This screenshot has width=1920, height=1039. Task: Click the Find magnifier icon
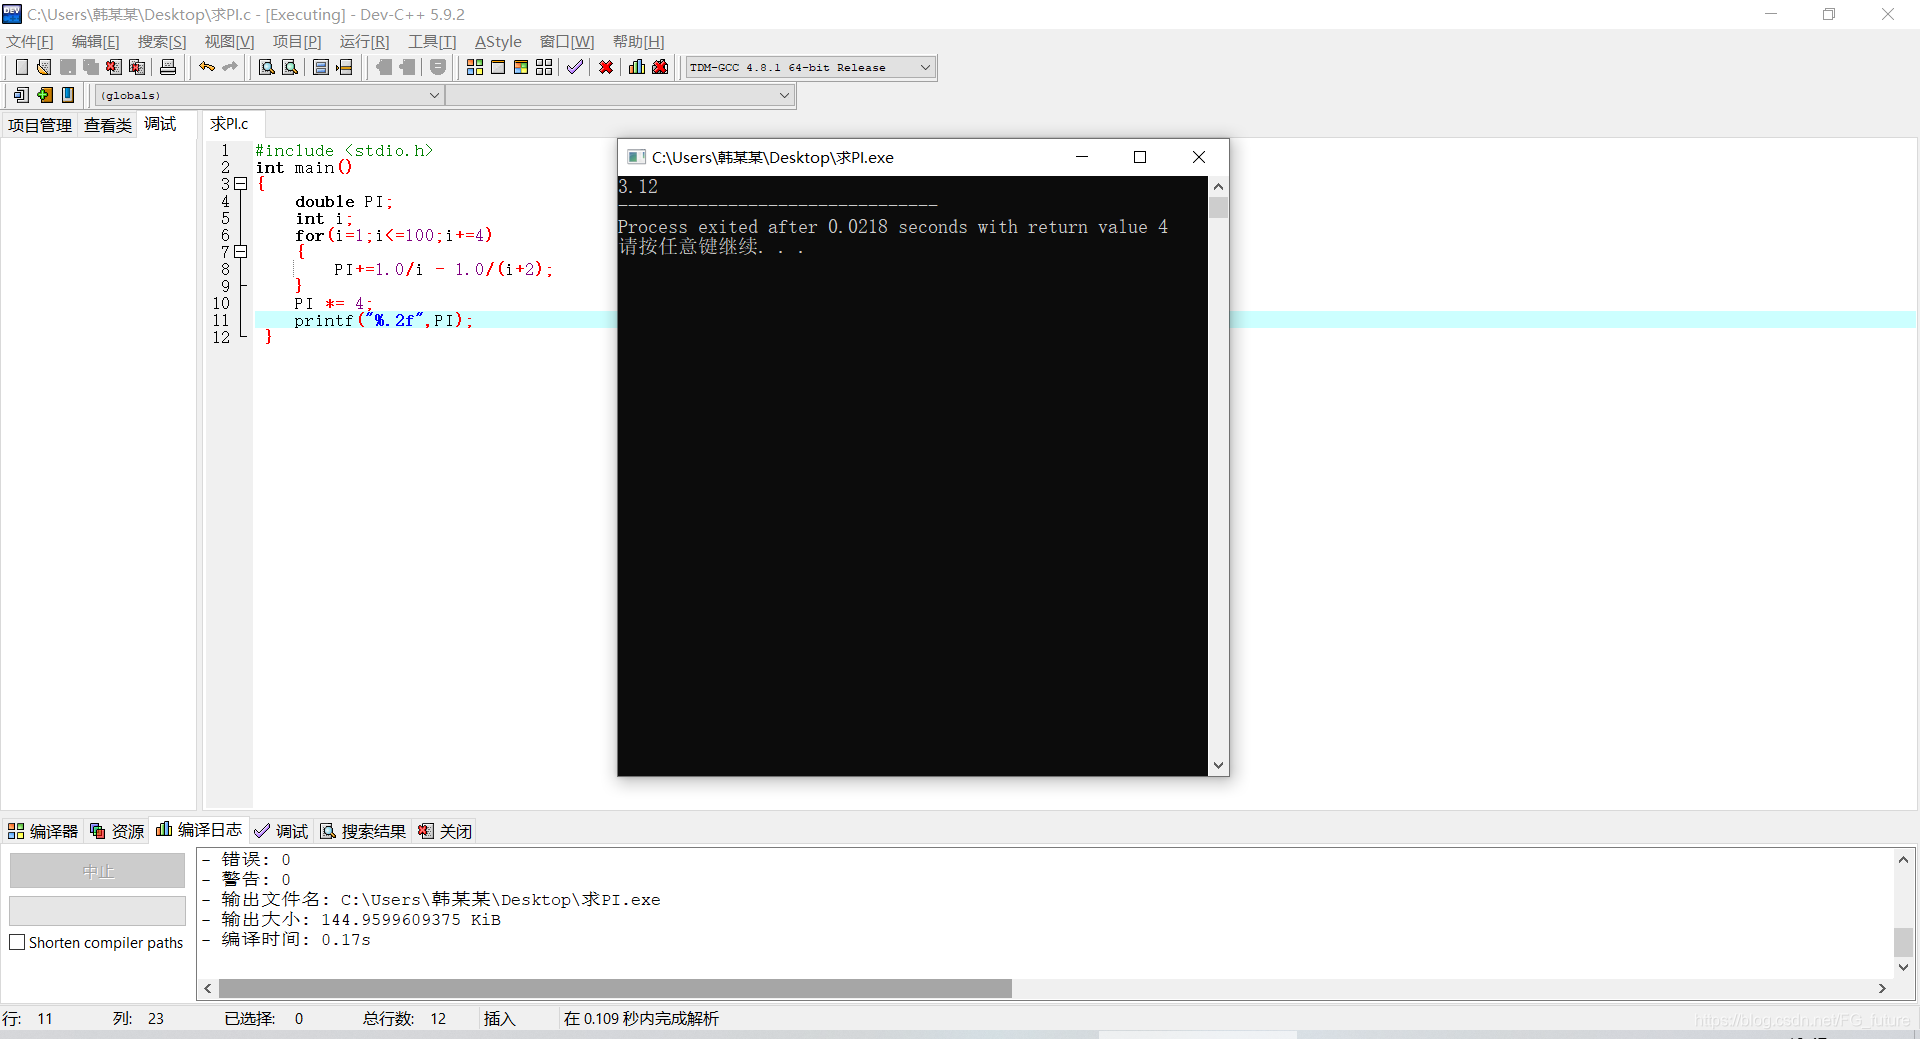click(267, 67)
